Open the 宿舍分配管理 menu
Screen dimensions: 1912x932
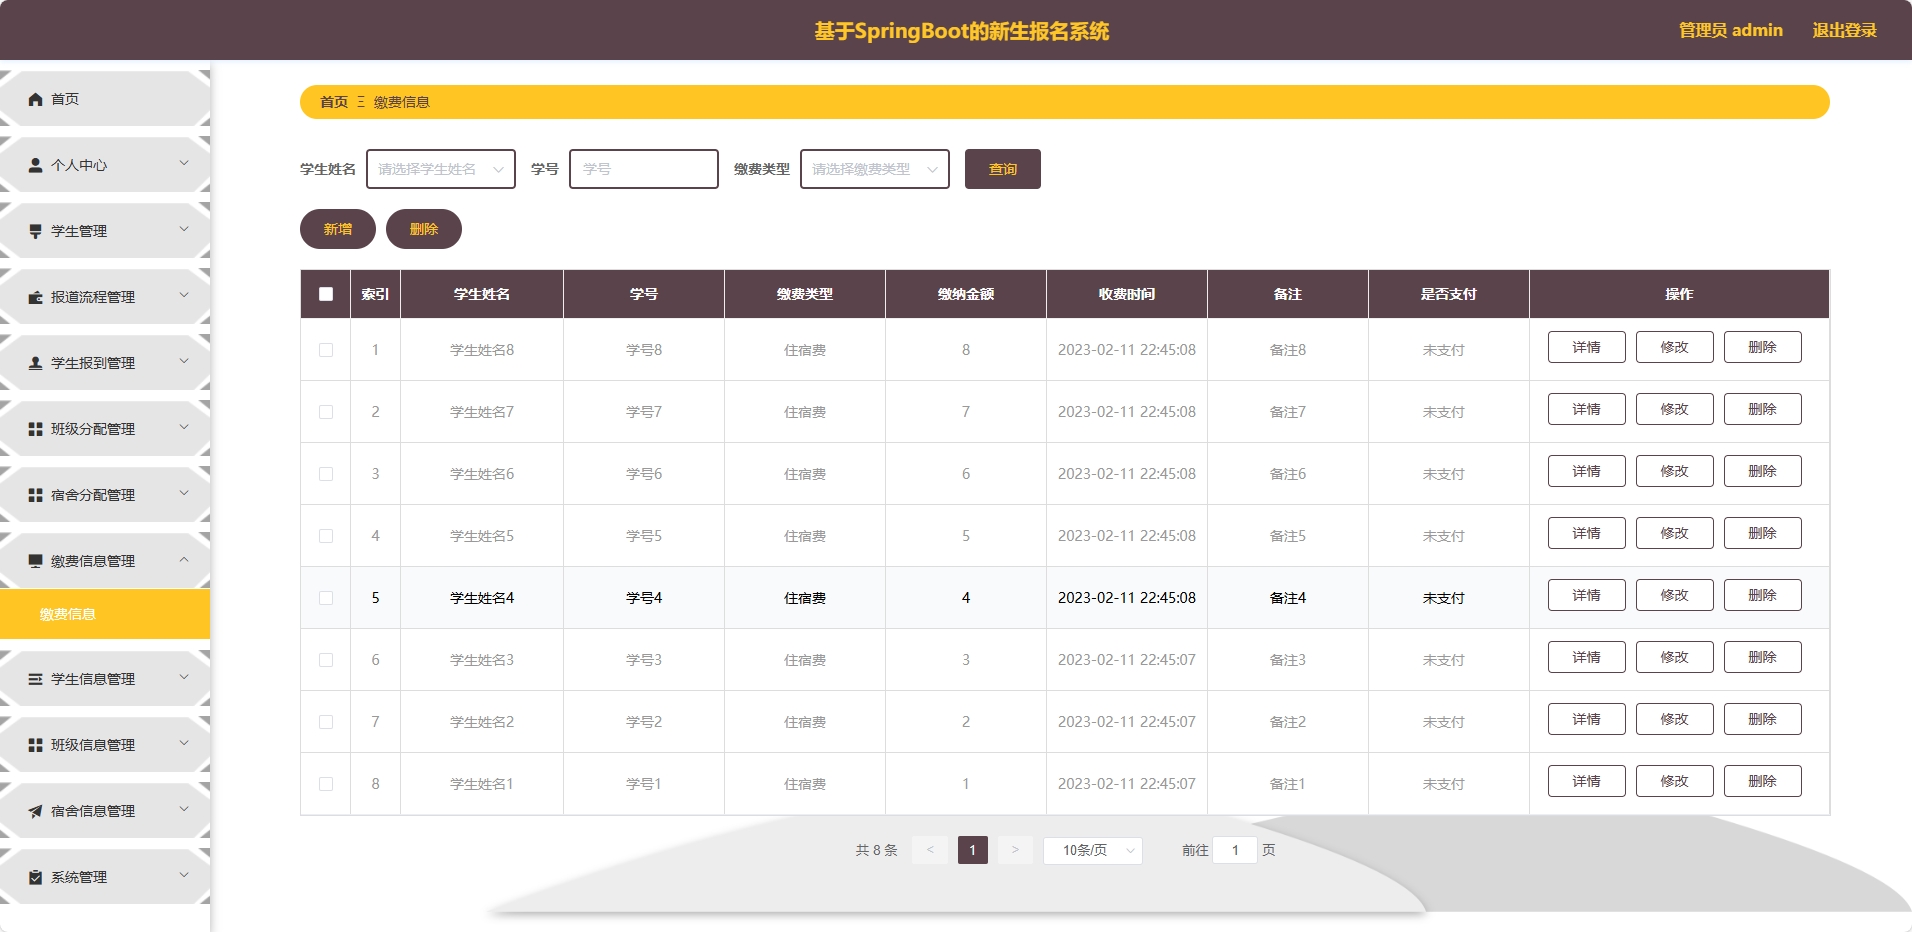[105, 495]
